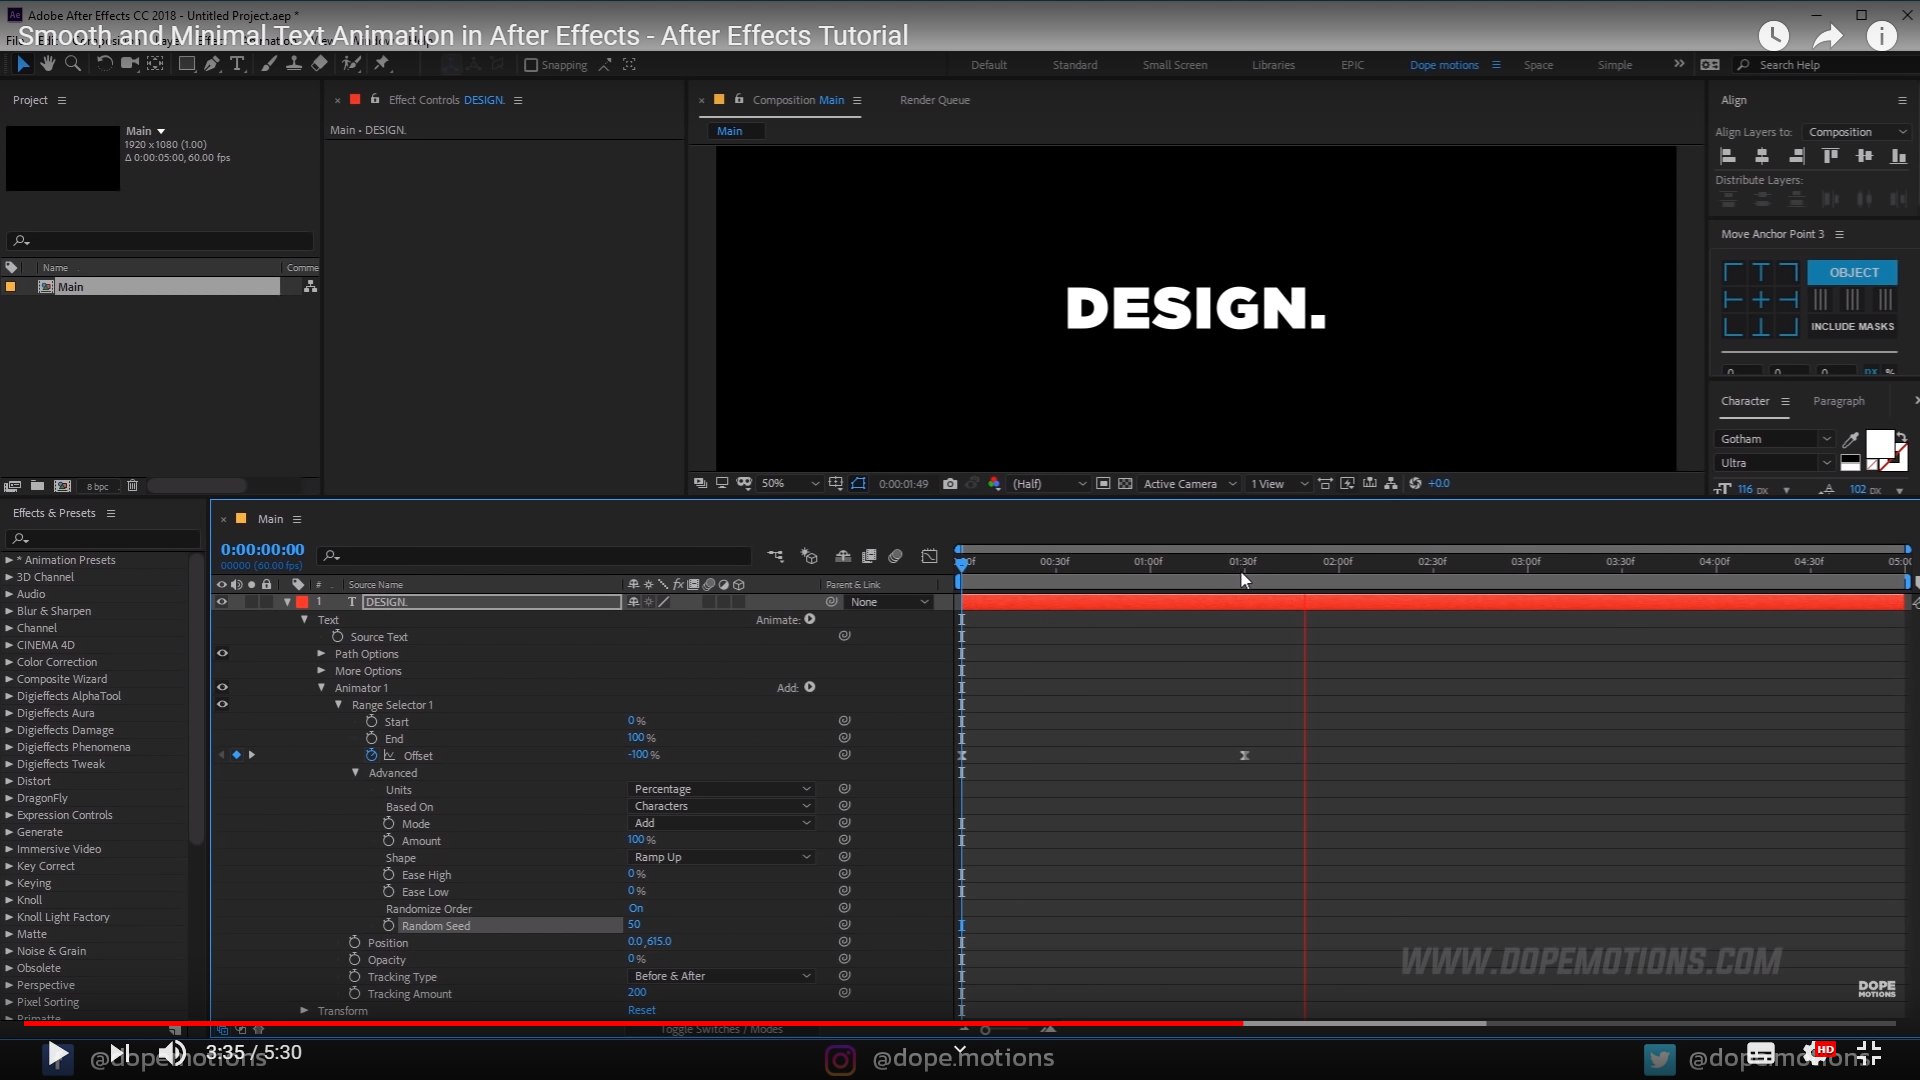
Task: Toggle the End property stopwatch
Action: pyautogui.click(x=371, y=738)
